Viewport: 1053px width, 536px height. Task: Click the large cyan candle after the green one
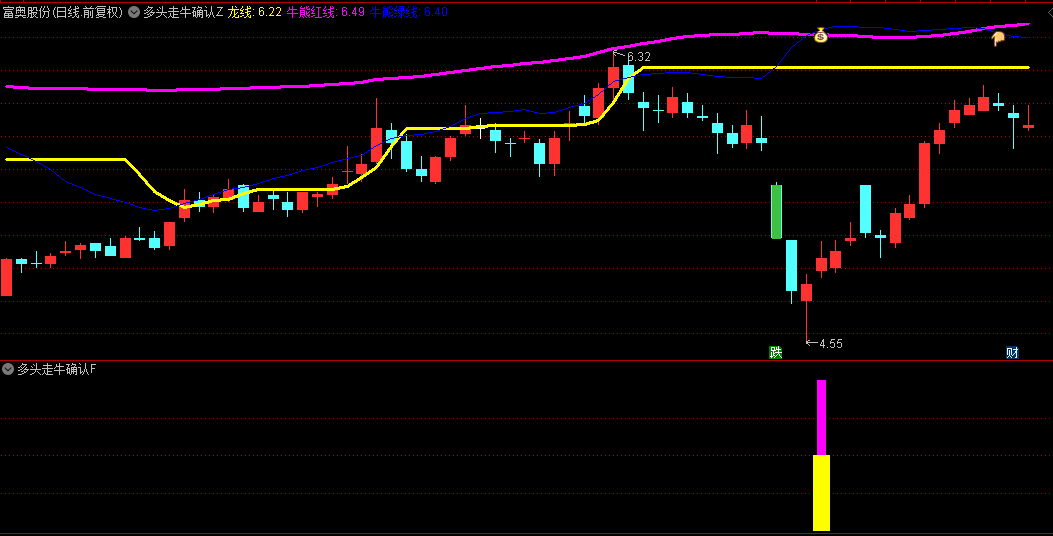point(792,265)
